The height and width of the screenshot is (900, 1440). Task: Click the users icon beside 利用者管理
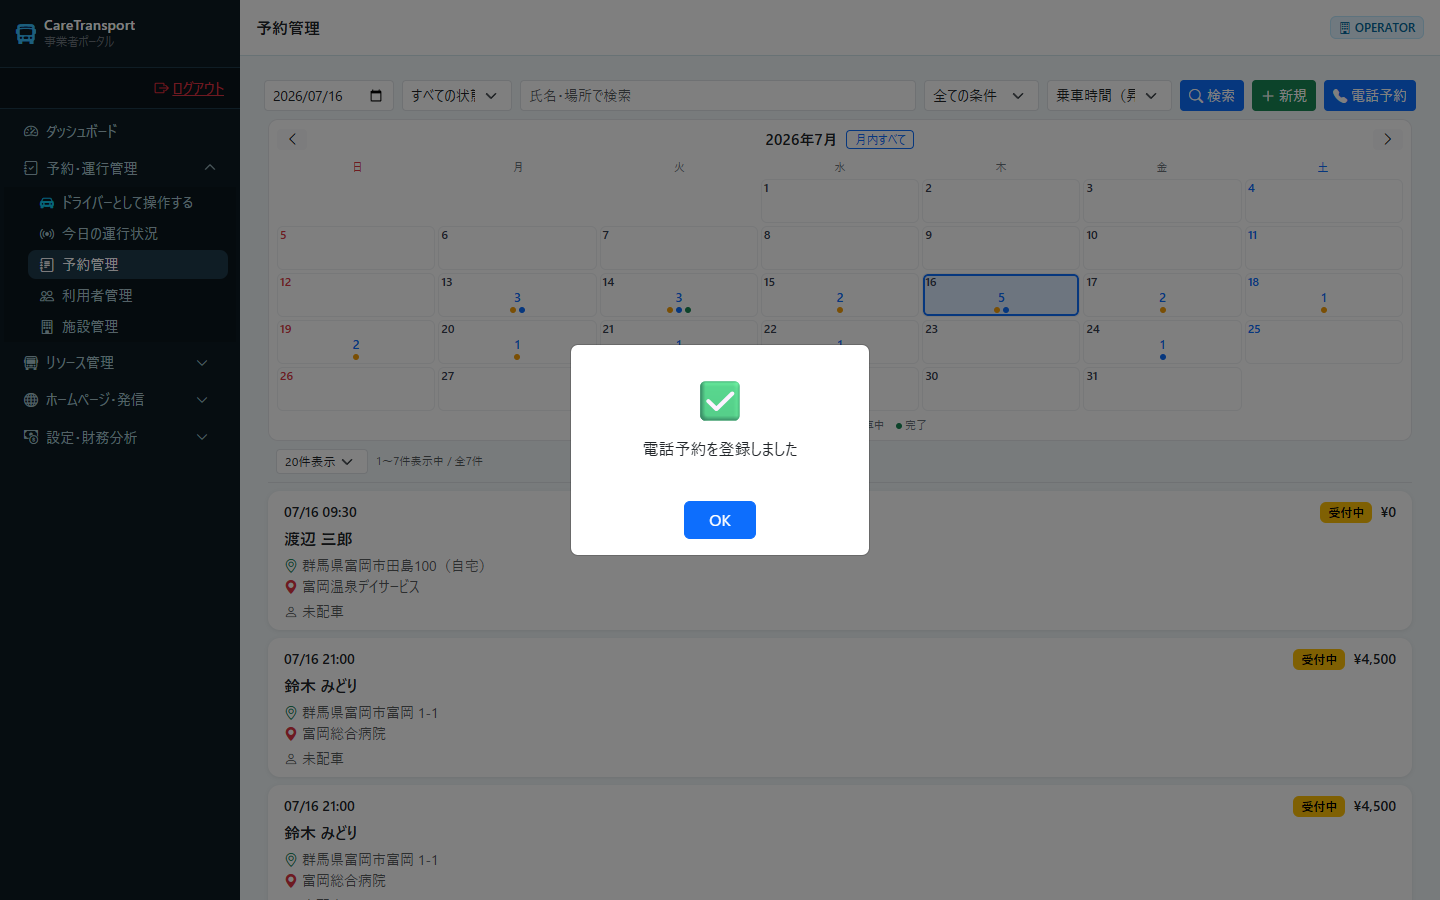(47, 295)
